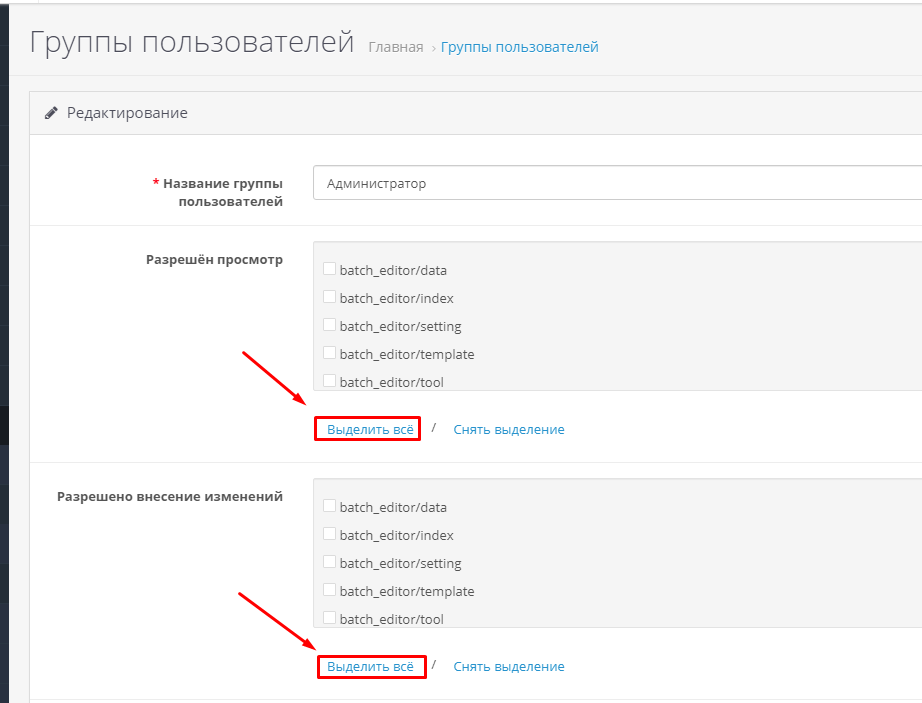Image resolution: width=922 pixels, height=703 pixels.
Task: Select batch_editor/tool checkbox under Разрешён просмотр
Action: point(329,381)
